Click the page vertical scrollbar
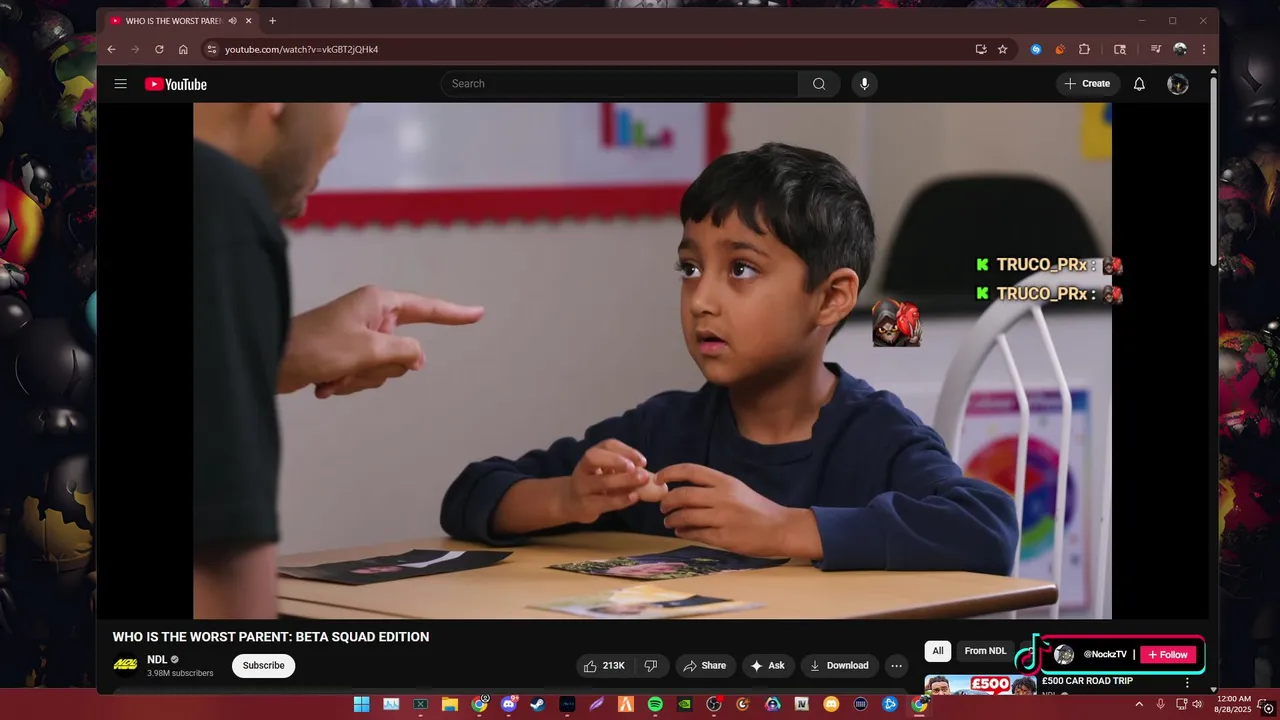This screenshot has height=720, width=1280. click(1214, 170)
